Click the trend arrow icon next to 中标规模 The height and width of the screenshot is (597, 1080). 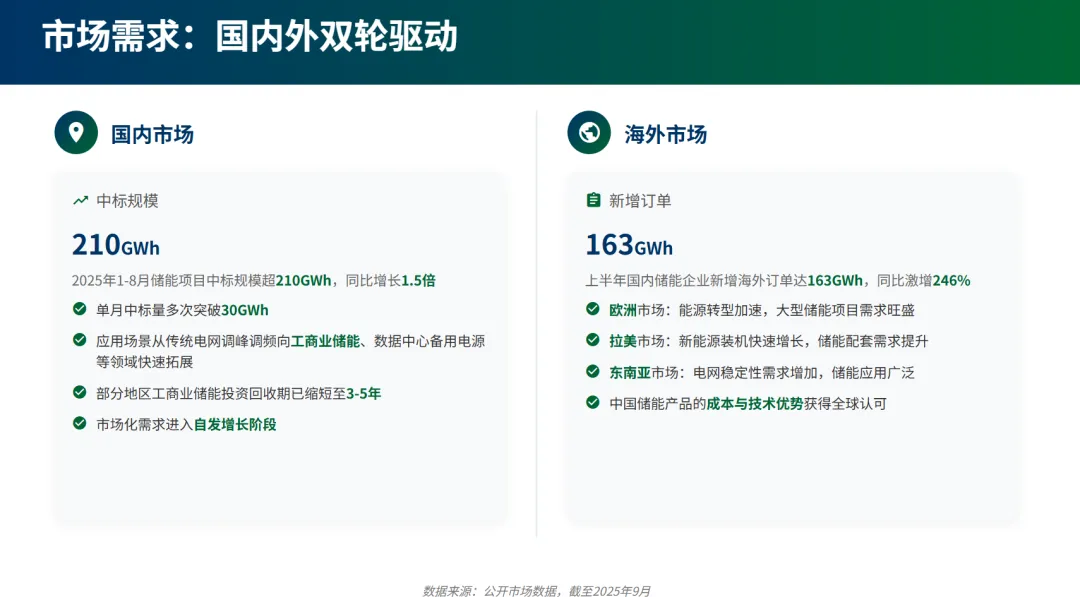click(81, 201)
